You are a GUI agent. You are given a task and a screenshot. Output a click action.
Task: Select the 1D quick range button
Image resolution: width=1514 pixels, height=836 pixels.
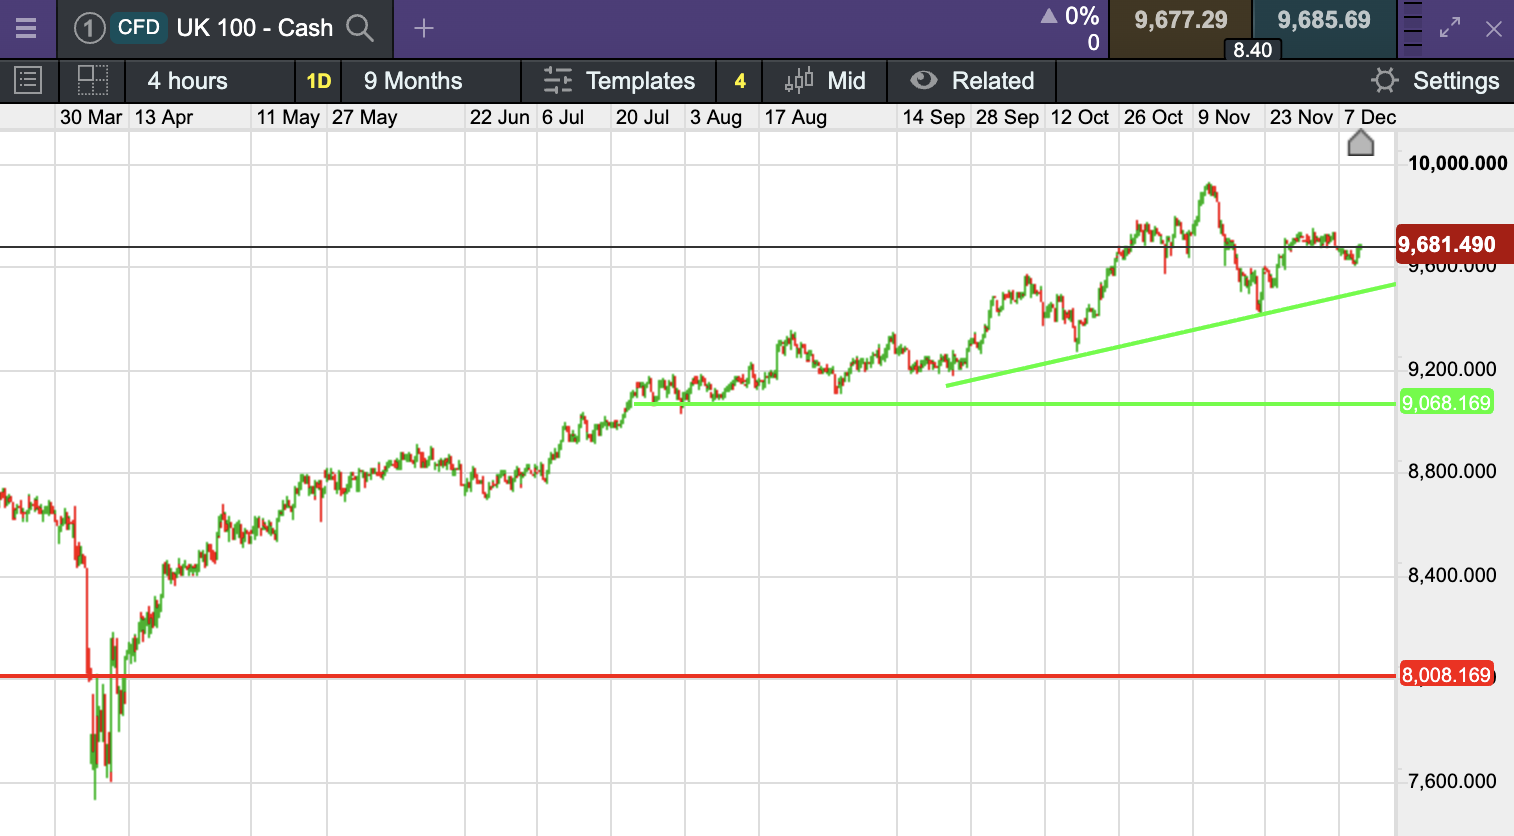pos(319,81)
